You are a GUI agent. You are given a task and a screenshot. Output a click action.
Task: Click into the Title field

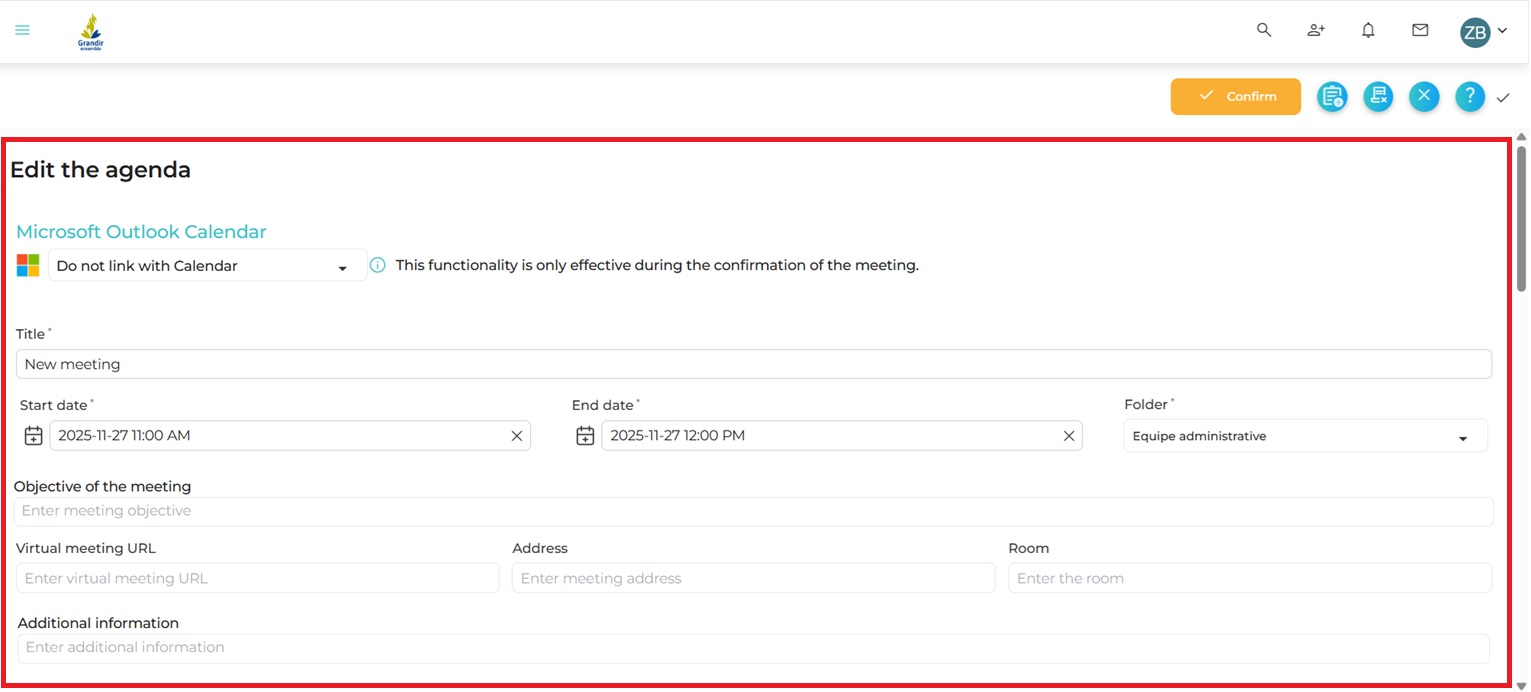click(753, 364)
